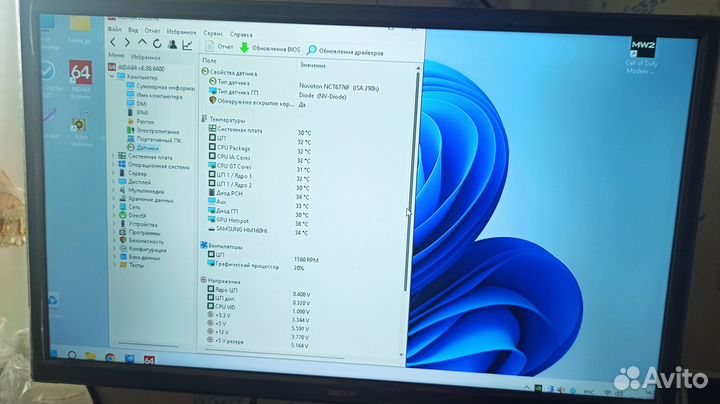
Task: Open the chart graph toolbar icon
Action: click(187, 45)
